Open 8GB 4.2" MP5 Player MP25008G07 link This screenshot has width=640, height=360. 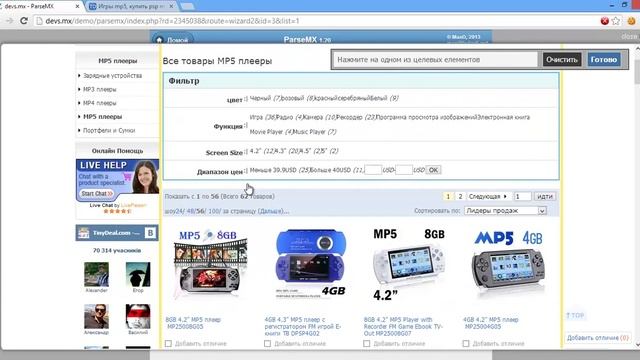tap(402, 327)
